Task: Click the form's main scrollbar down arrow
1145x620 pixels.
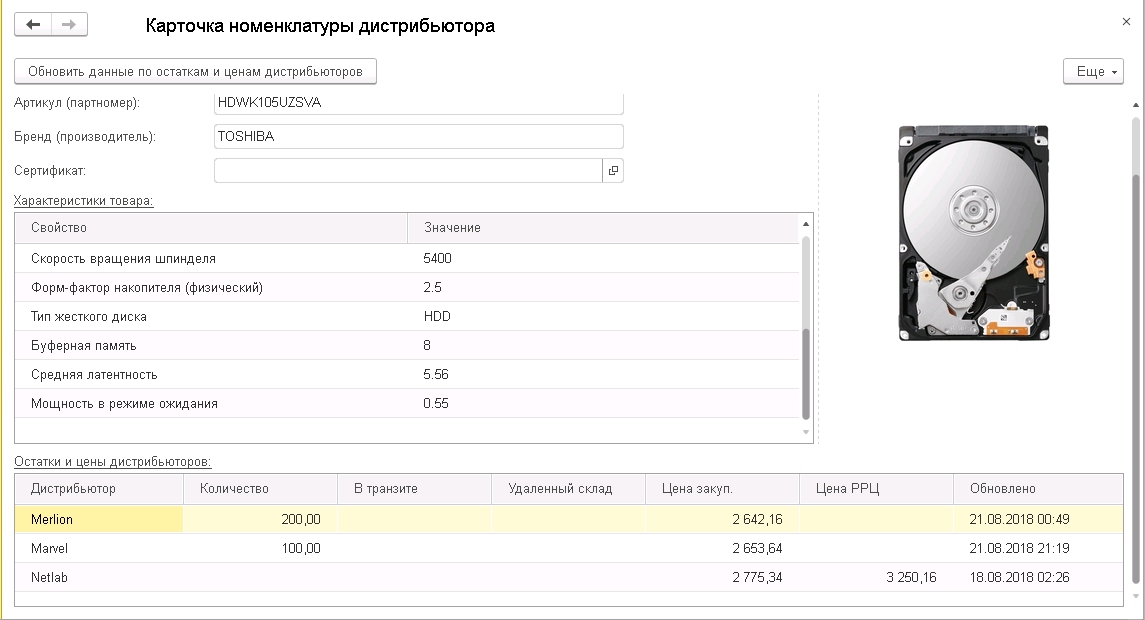Action: point(1134,598)
